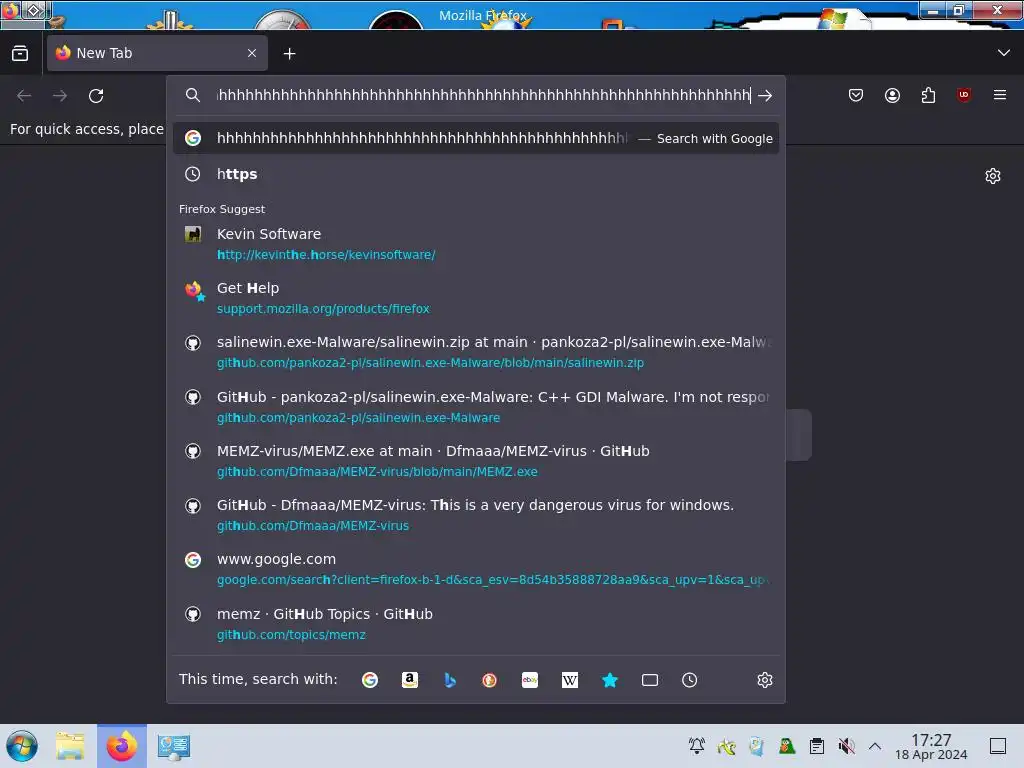Click the clipboard tray icon
Viewport: 1024px width, 768px height.
[x=816, y=746]
